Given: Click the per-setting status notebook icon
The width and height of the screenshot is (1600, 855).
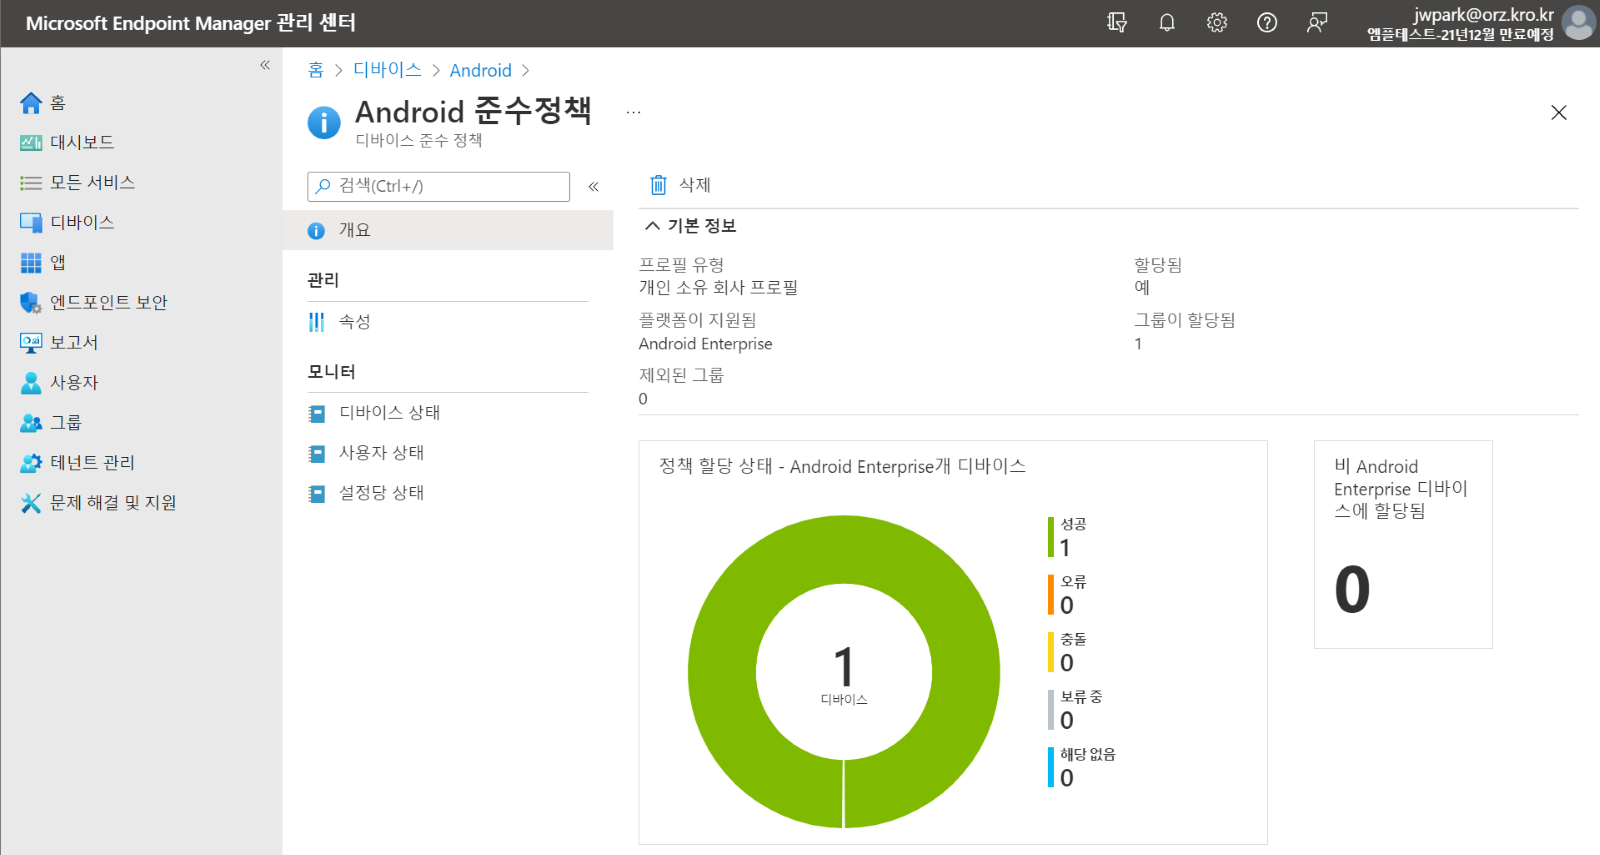Looking at the screenshot, I should tap(317, 494).
